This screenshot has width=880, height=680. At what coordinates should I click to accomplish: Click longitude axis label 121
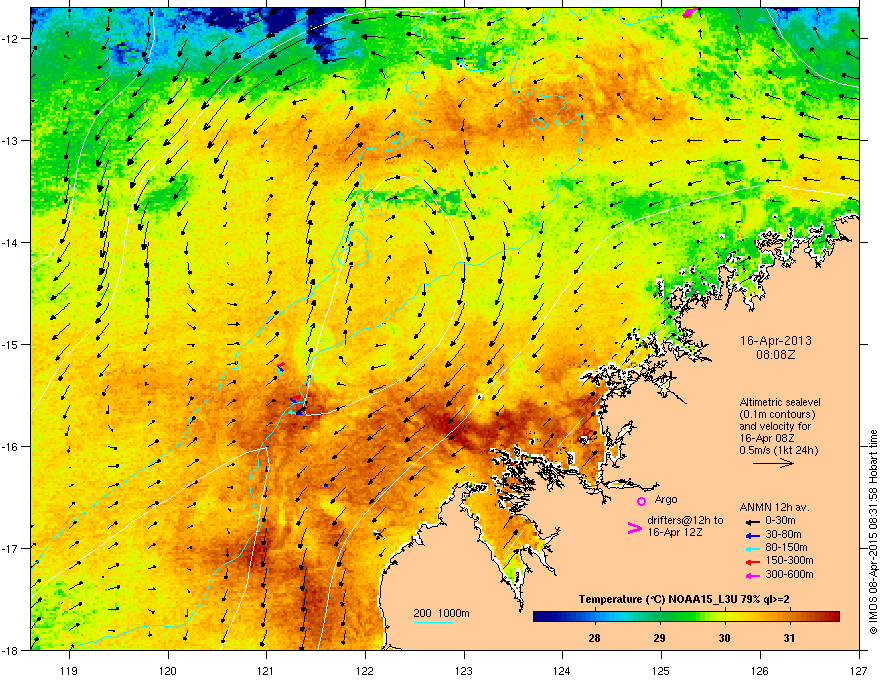267,670
